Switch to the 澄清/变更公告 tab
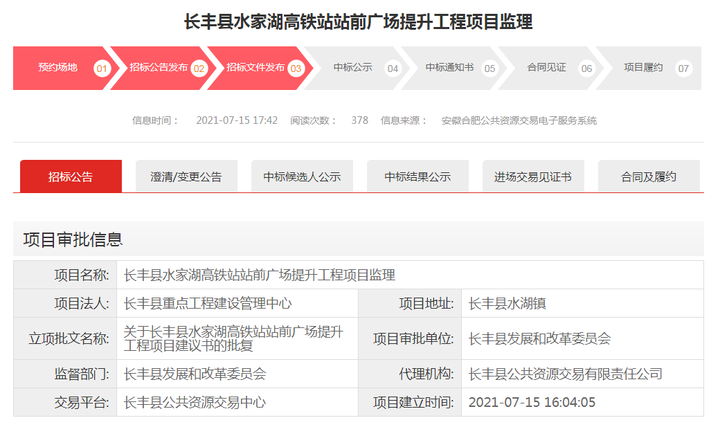This screenshot has height=427, width=720. (x=186, y=176)
